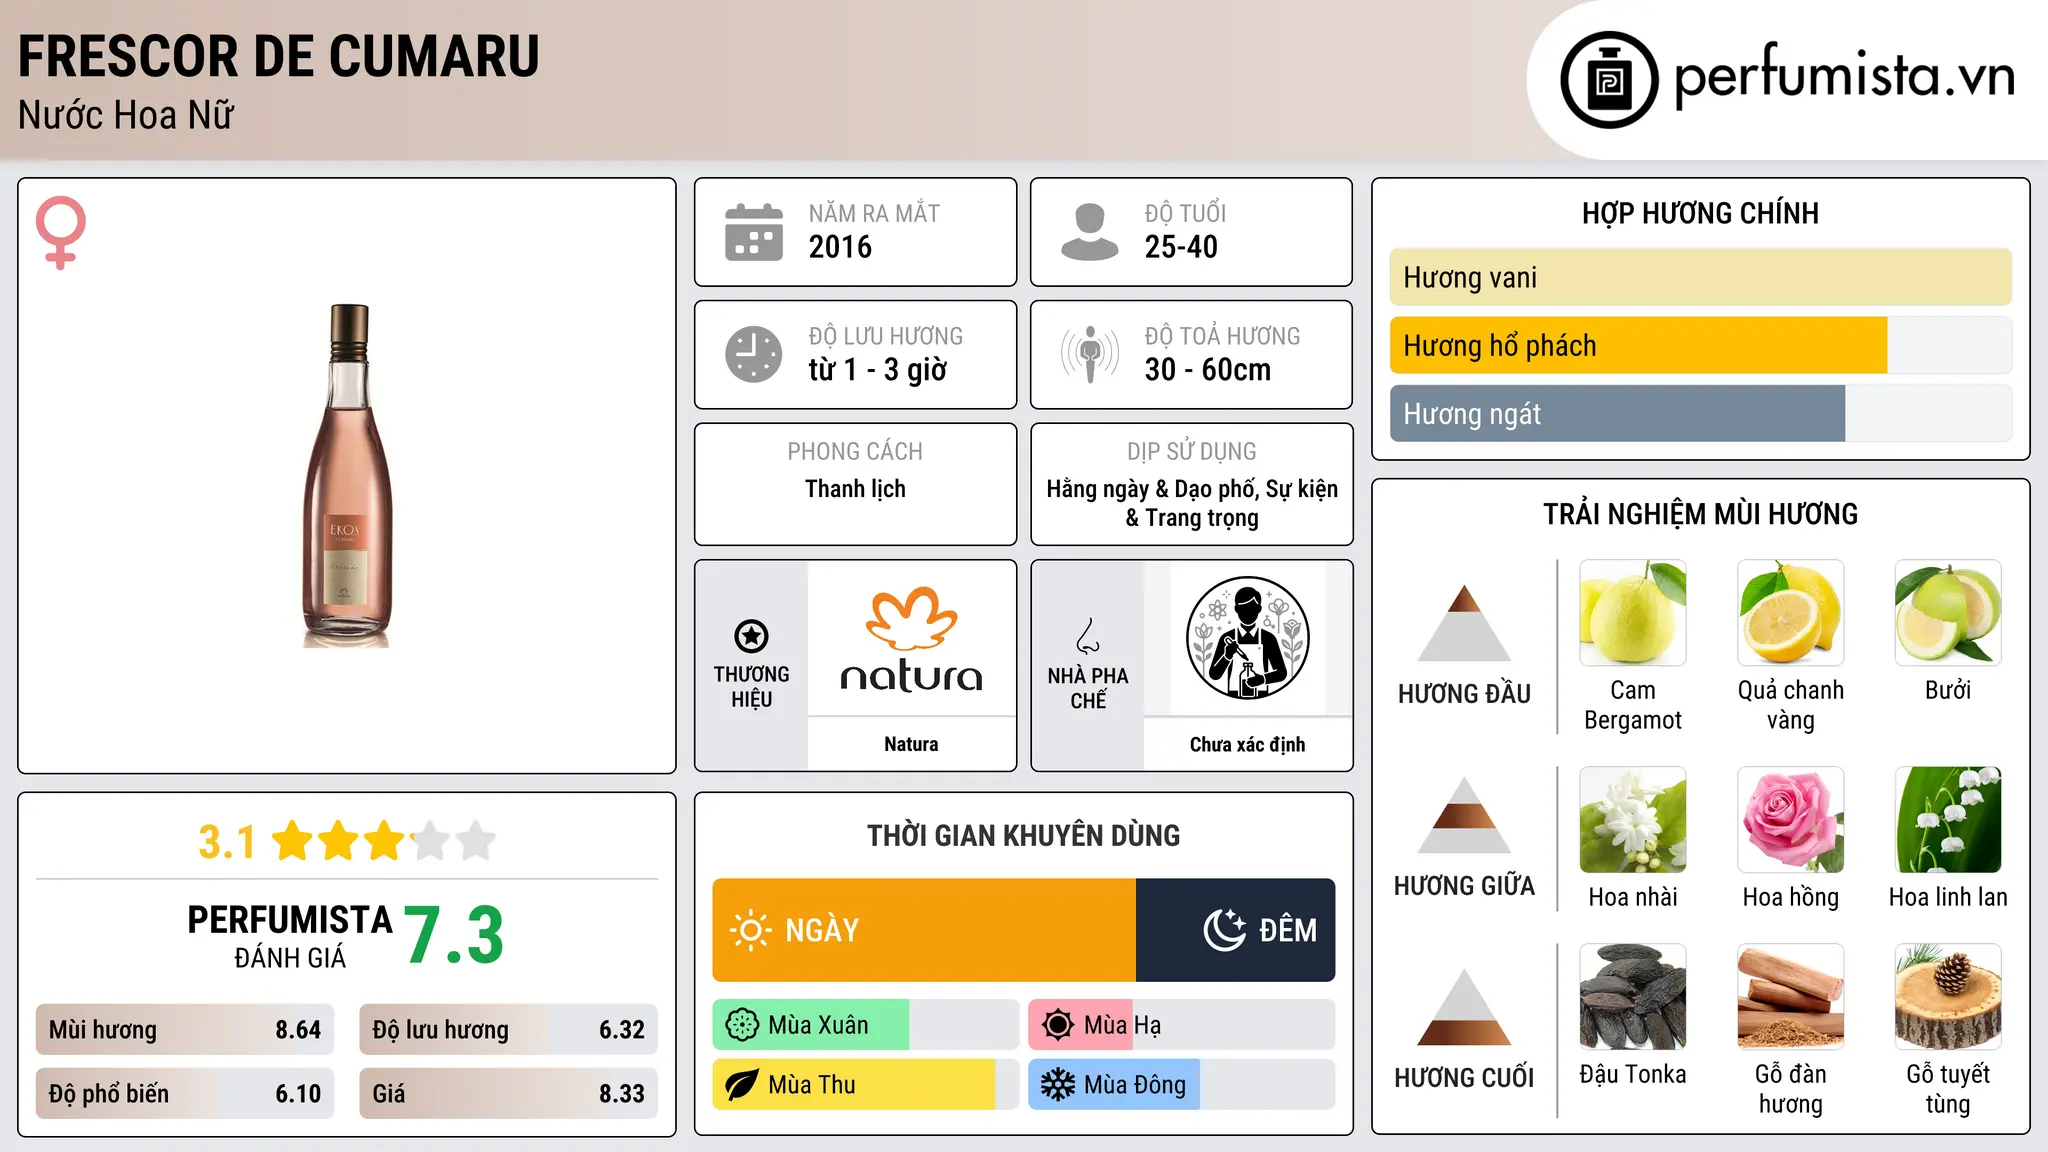The width and height of the screenshot is (2048, 1152).
Task: Open the Quả chanh vàng note image
Action: tap(1790, 613)
